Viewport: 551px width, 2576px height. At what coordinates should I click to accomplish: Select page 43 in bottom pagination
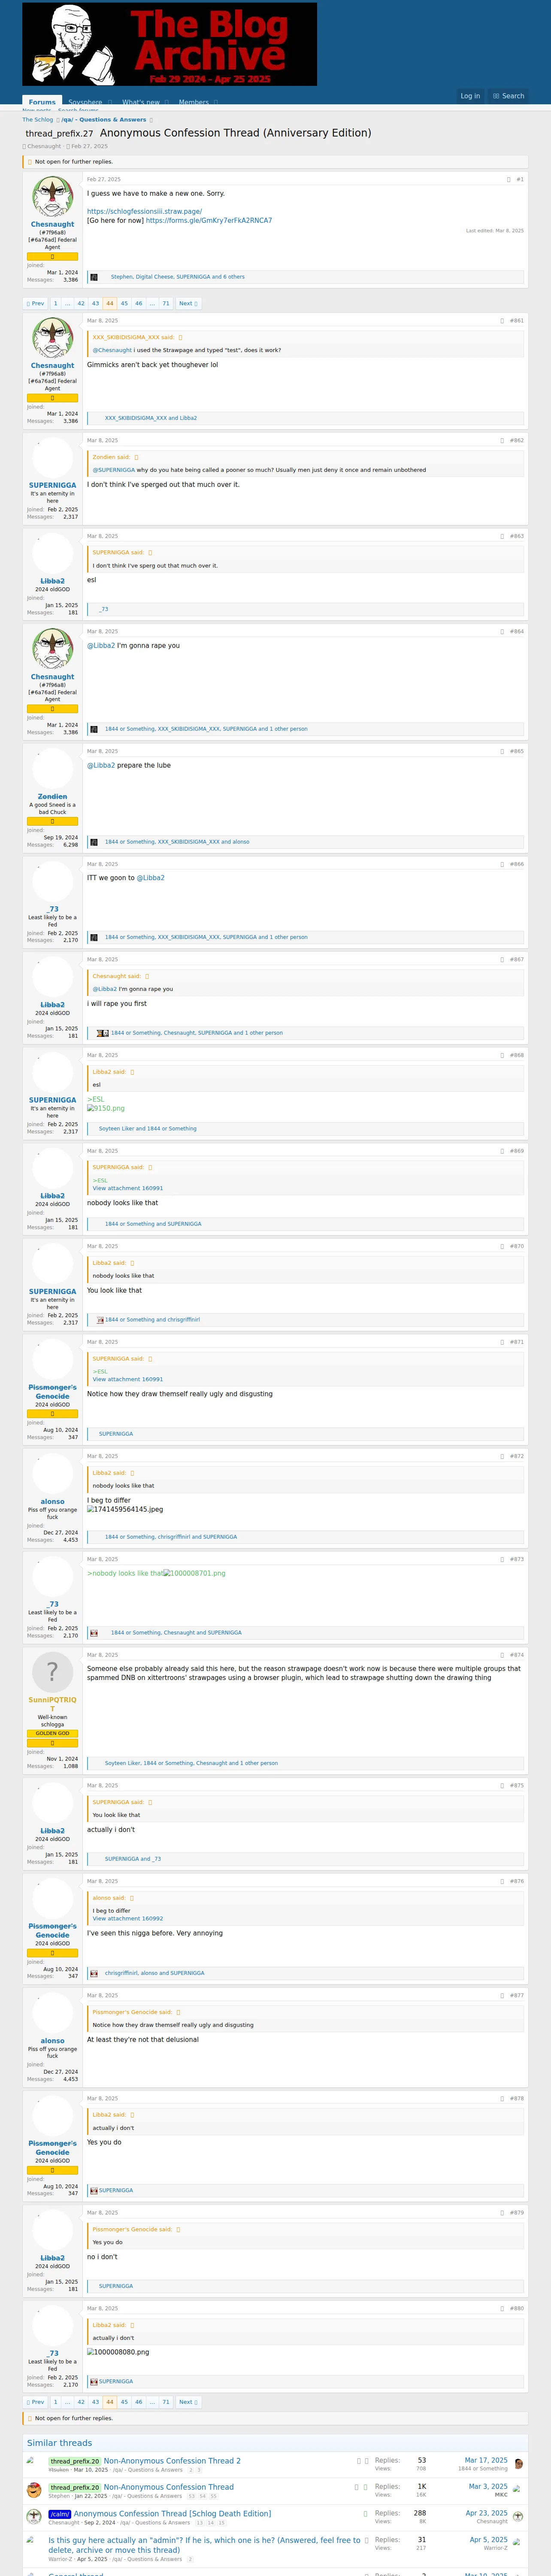click(x=95, y=2402)
